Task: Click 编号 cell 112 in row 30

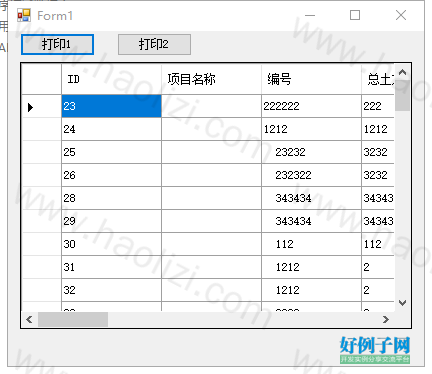Action: (x=311, y=244)
